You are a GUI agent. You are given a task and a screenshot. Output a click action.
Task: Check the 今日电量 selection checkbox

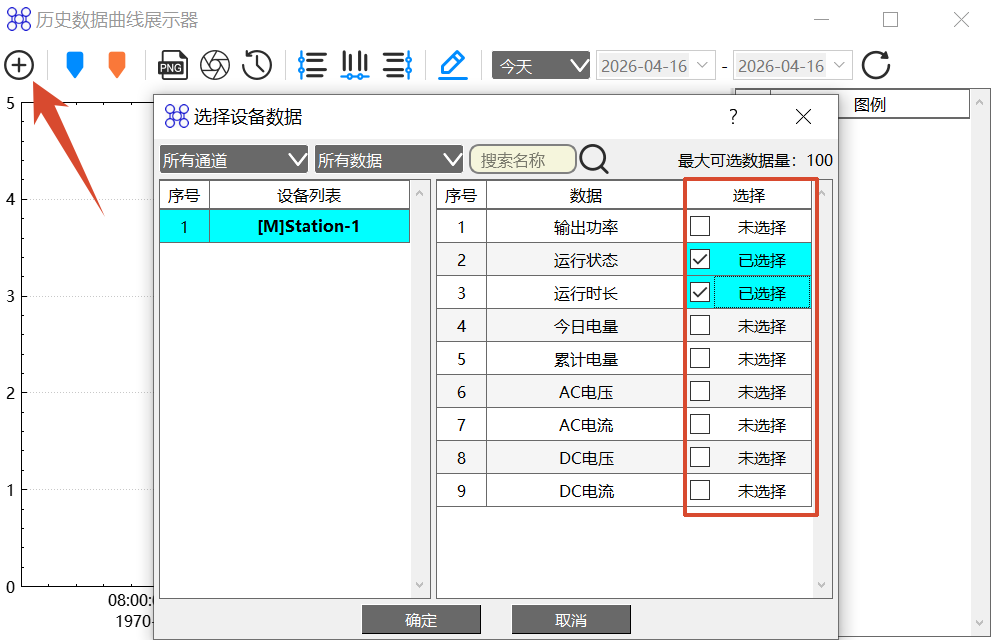(700, 325)
